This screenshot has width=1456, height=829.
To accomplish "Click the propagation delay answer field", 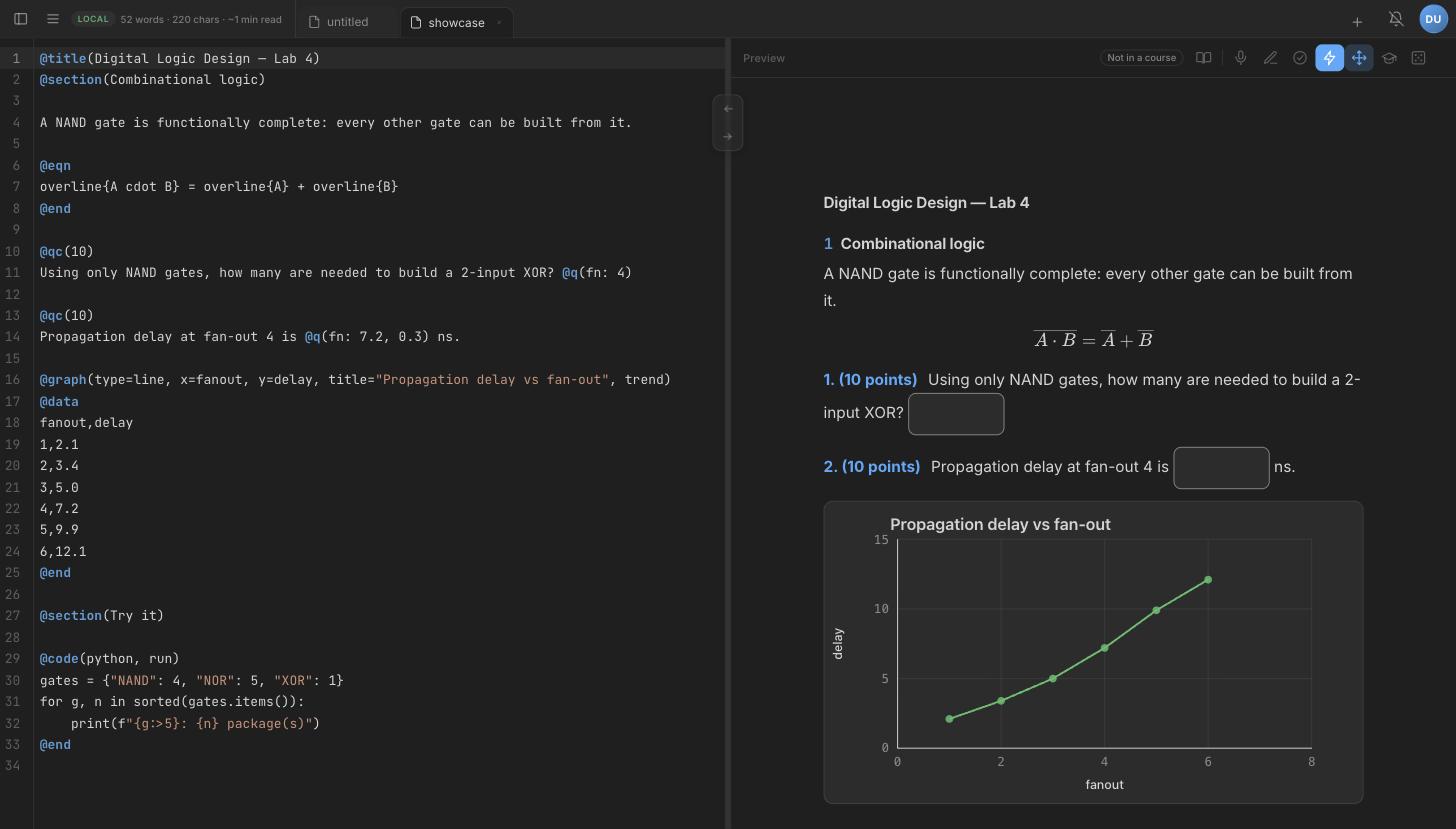I will (1221, 468).
